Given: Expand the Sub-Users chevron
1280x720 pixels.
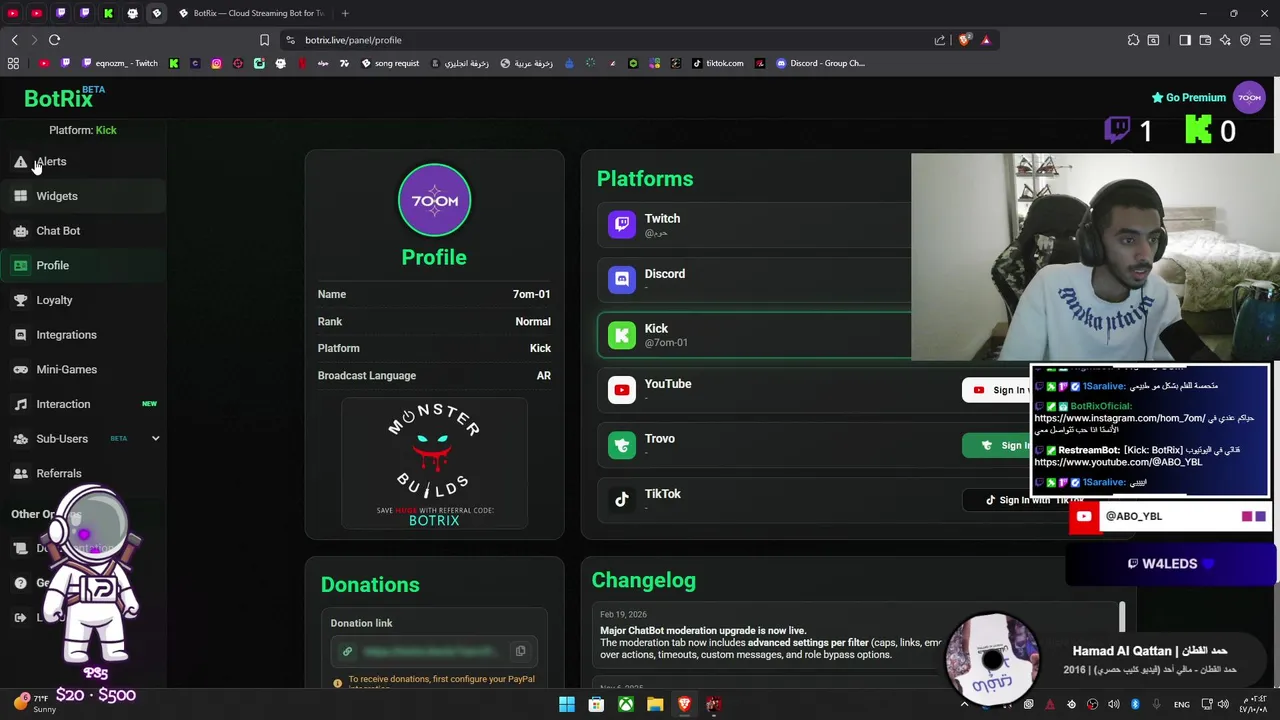Looking at the screenshot, I should (155, 439).
